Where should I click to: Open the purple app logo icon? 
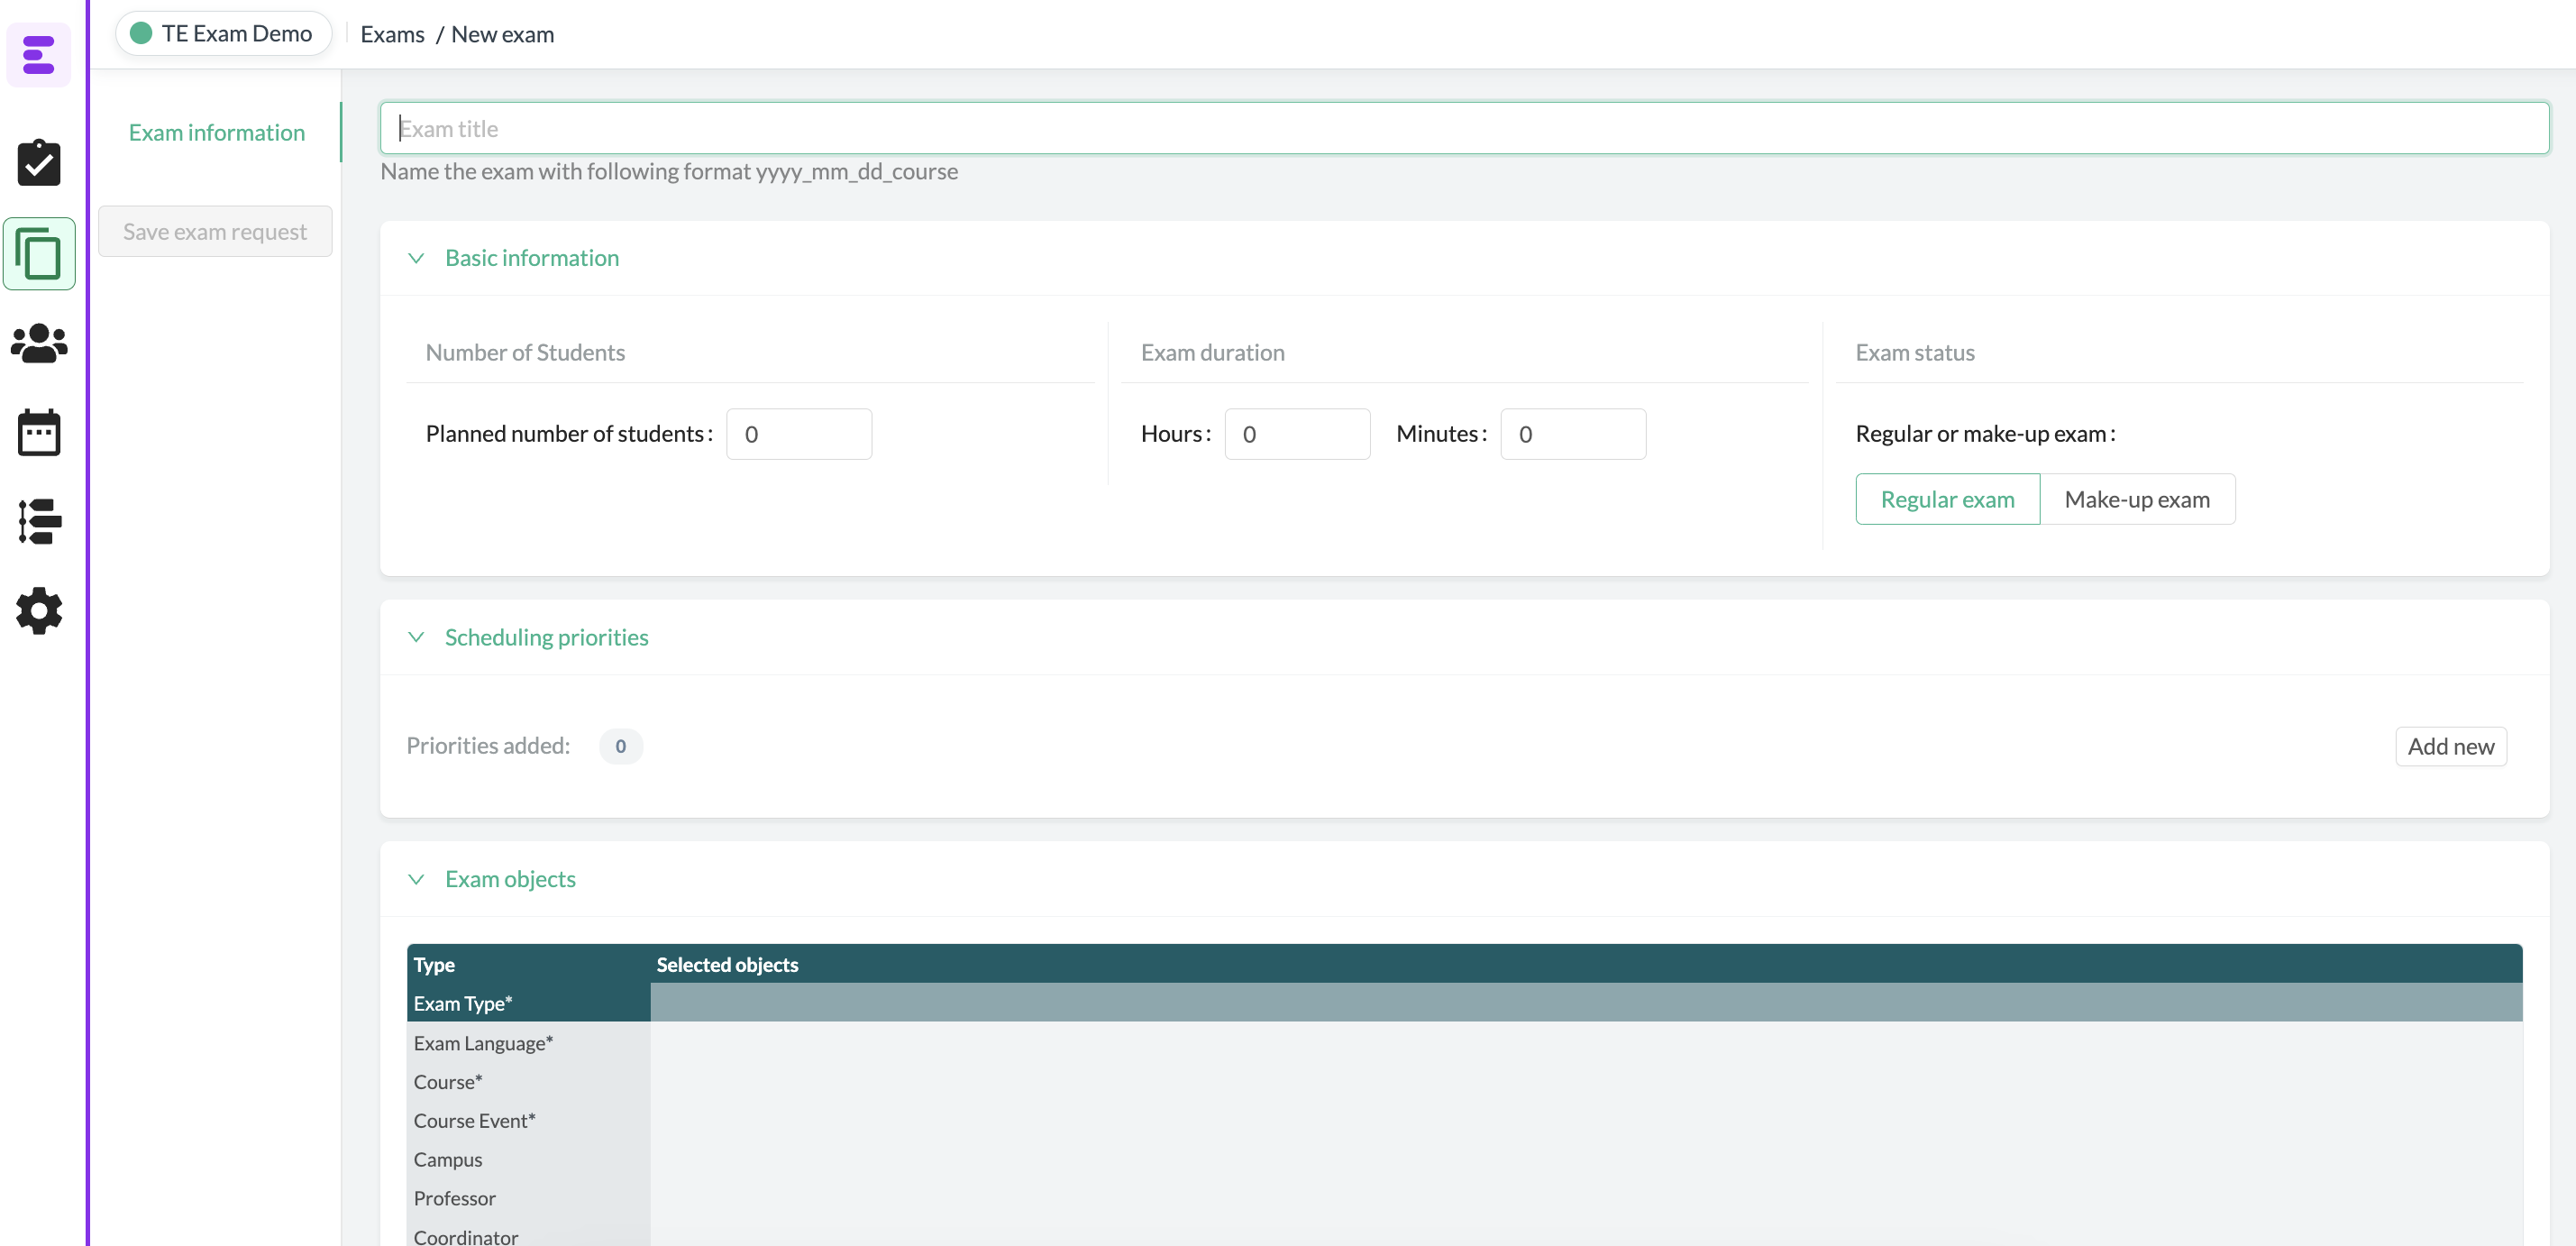coord(38,54)
